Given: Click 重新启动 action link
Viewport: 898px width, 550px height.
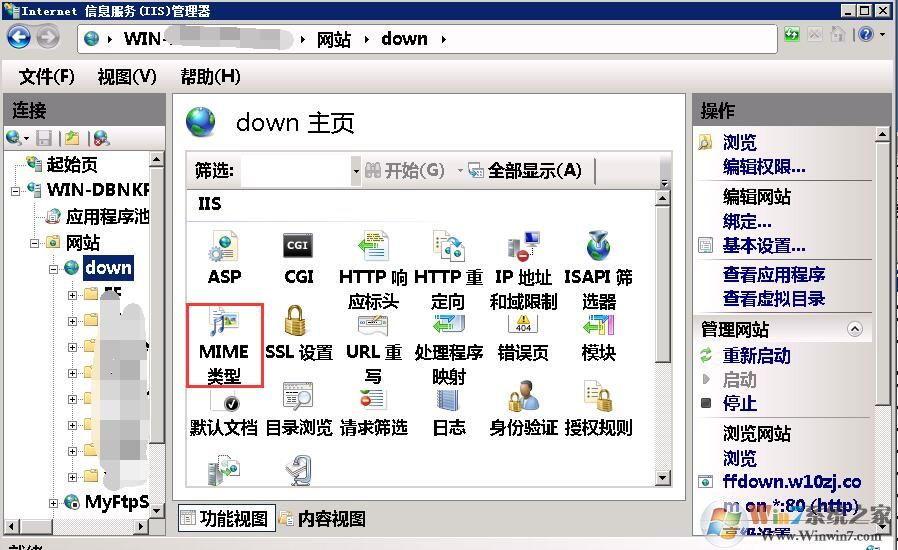Looking at the screenshot, I should [x=756, y=356].
